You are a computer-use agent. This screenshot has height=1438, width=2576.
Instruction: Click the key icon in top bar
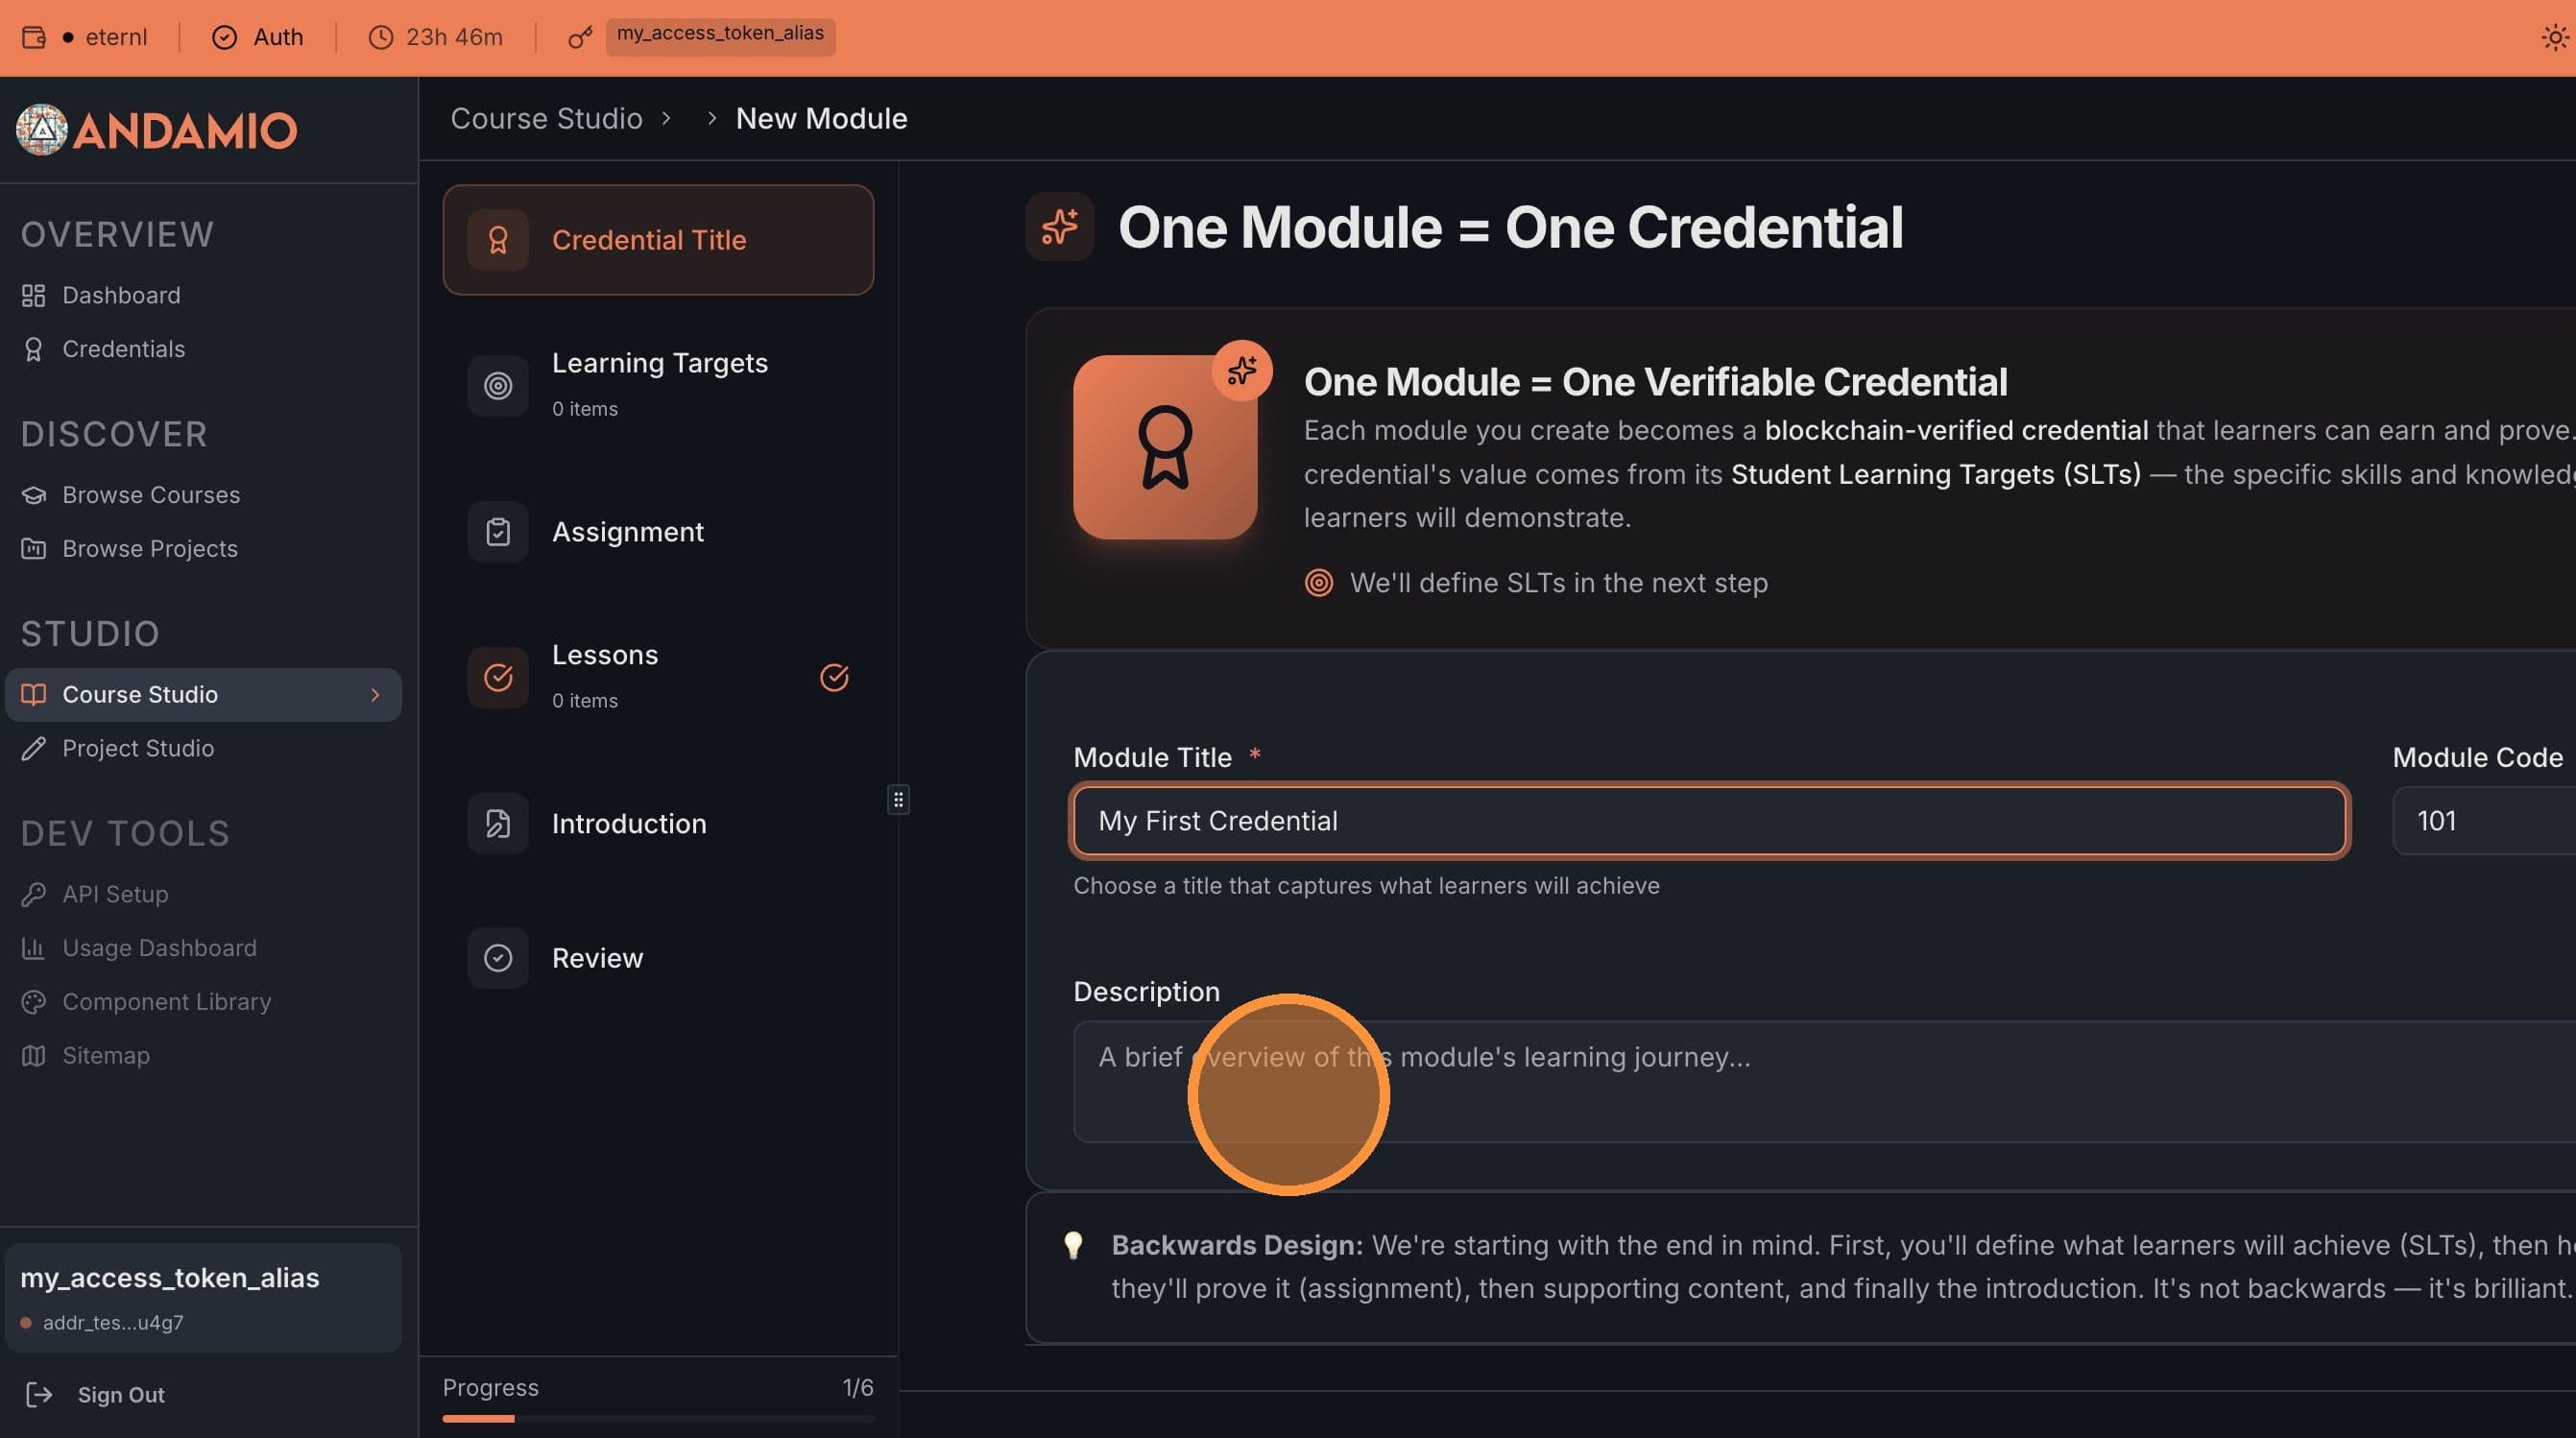(580, 38)
